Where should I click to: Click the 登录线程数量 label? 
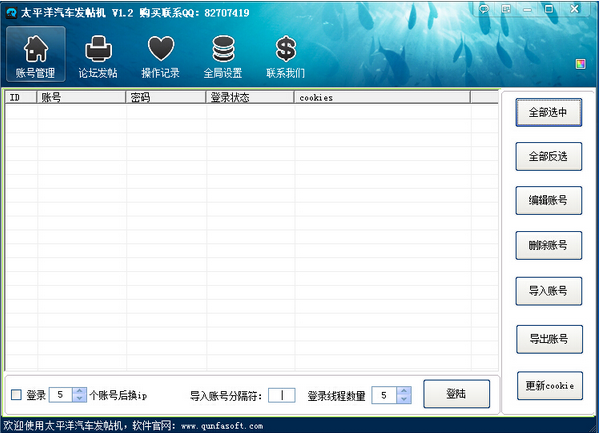pos(336,396)
